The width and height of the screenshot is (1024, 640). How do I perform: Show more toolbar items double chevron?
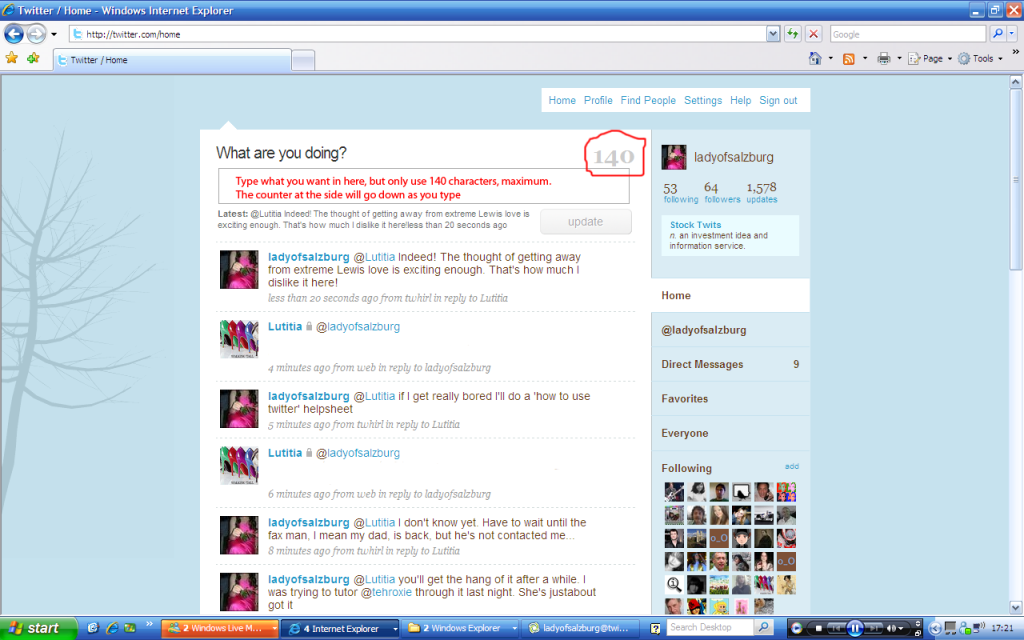pos(1016,52)
